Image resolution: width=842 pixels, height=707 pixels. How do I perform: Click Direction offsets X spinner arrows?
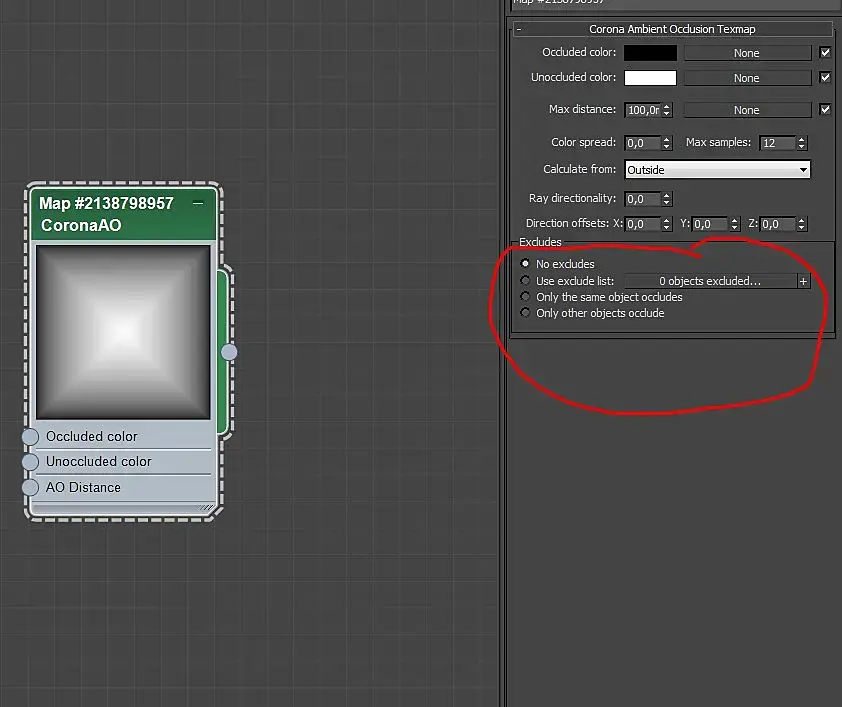(666, 224)
